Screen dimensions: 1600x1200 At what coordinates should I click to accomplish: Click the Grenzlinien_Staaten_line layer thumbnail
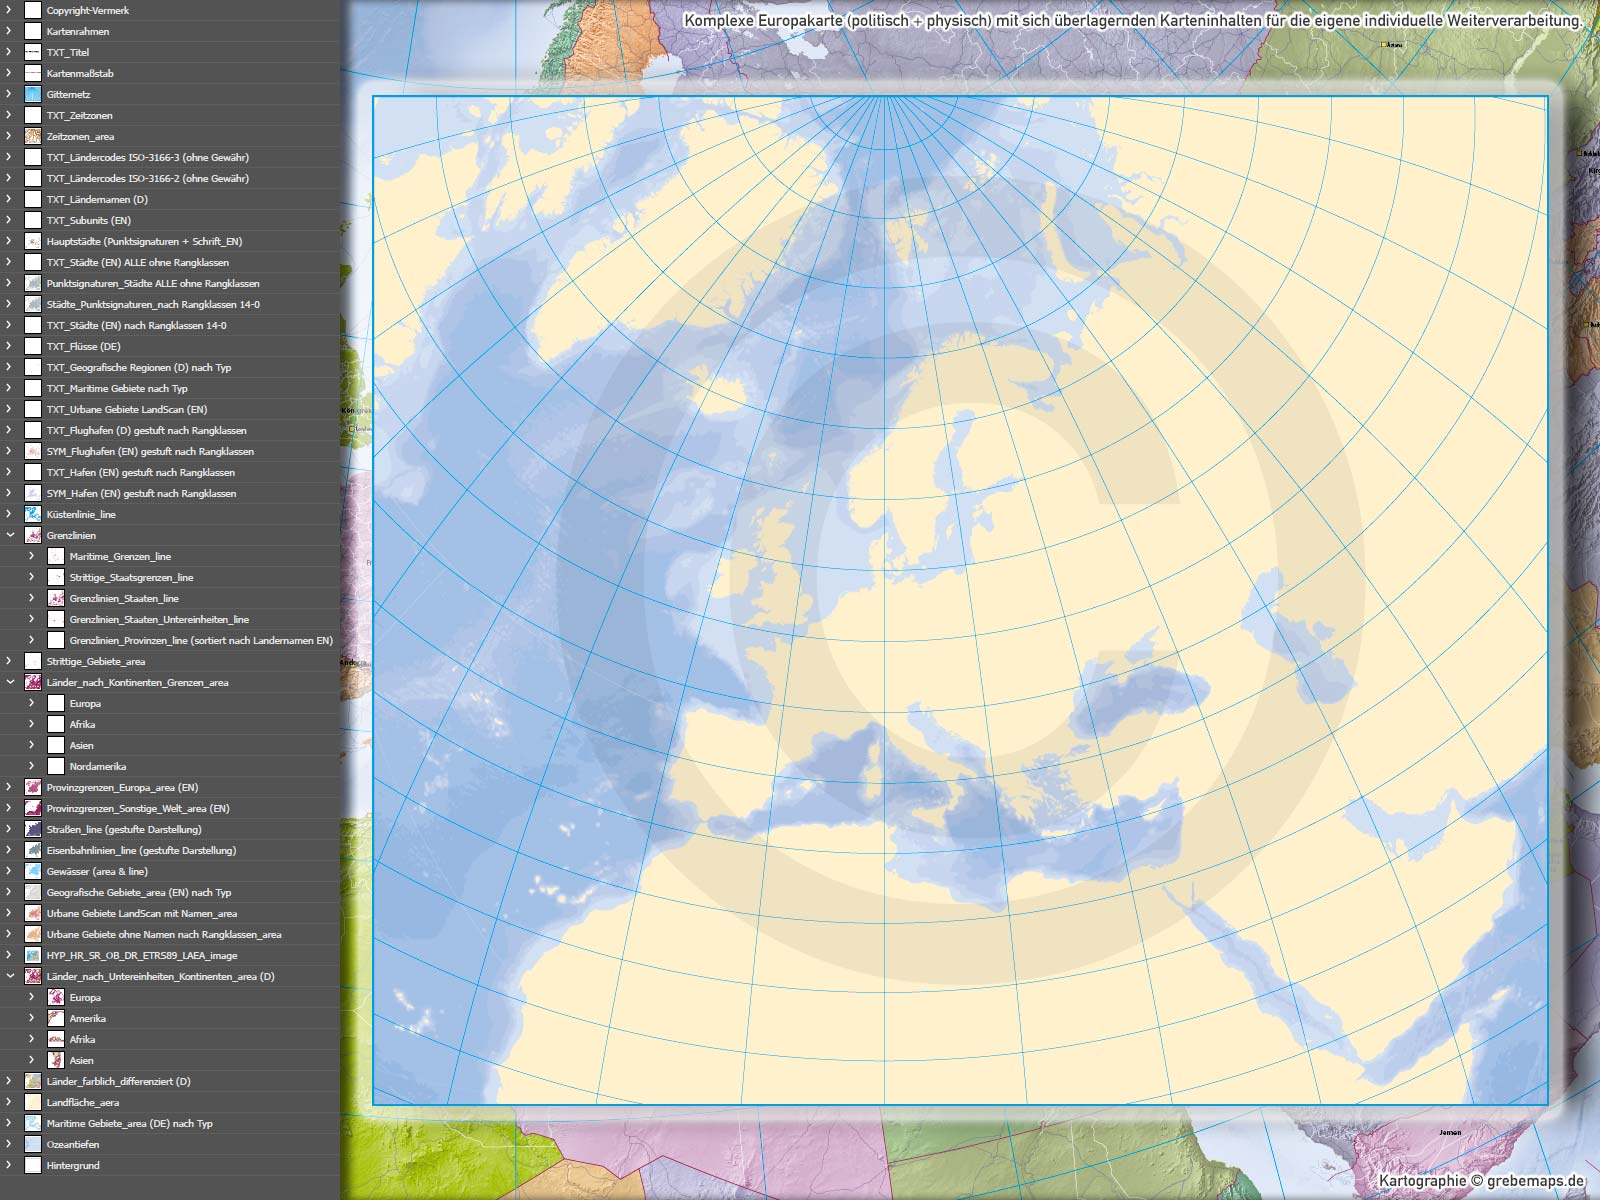[56, 598]
